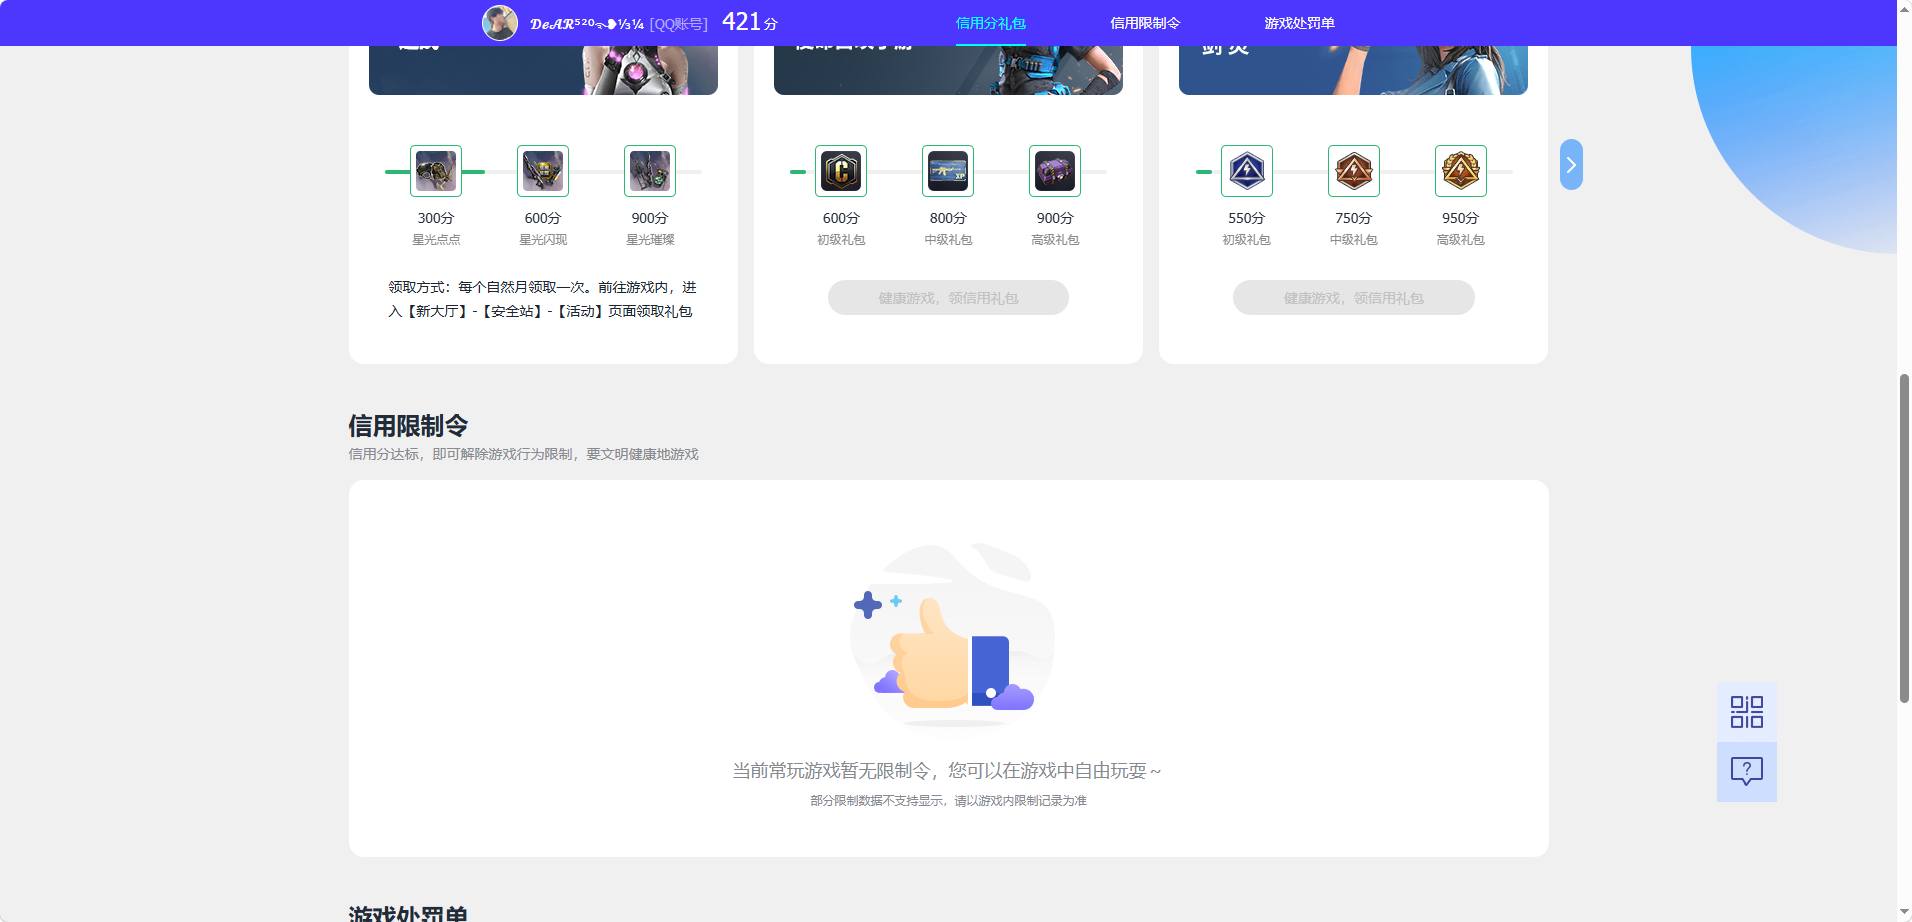The image size is (1912, 922).
Task: Click the page vertical scrollbar thumb
Action: (x=1904, y=538)
